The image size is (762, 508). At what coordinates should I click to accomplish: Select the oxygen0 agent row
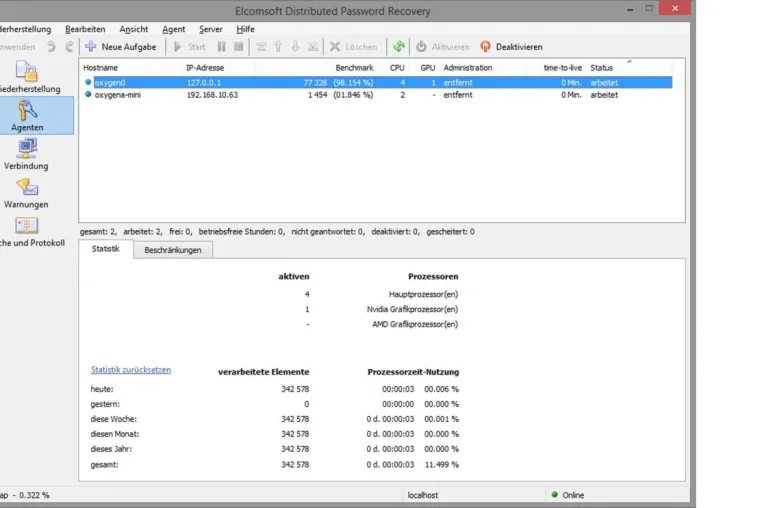[378, 83]
